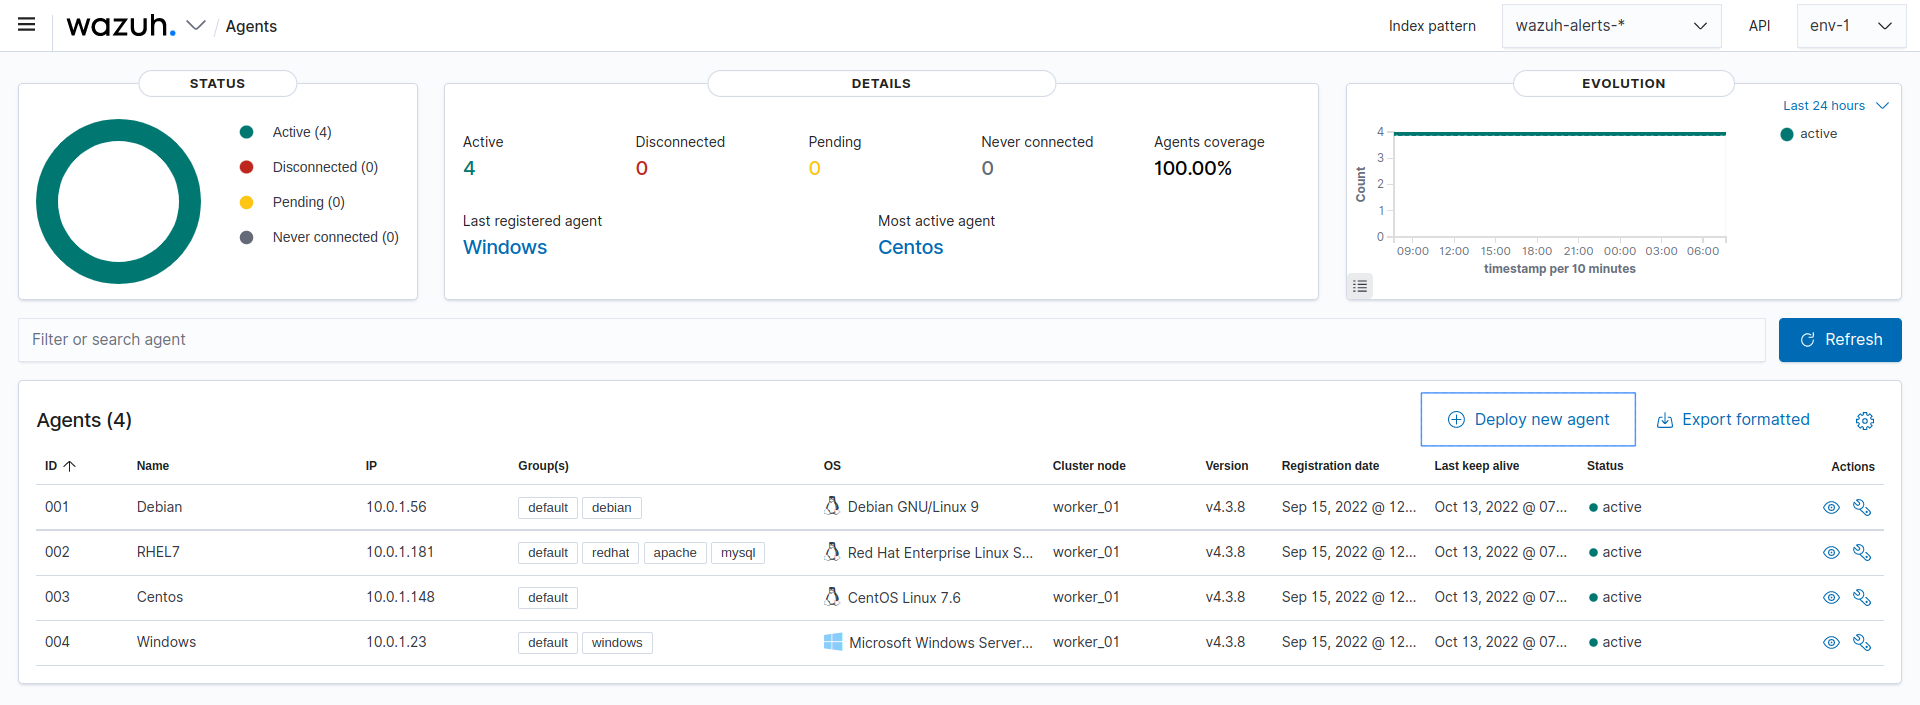Viewport: 1920px width, 705px height.
Task: Open the env-1 API dropdown
Action: click(1851, 26)
